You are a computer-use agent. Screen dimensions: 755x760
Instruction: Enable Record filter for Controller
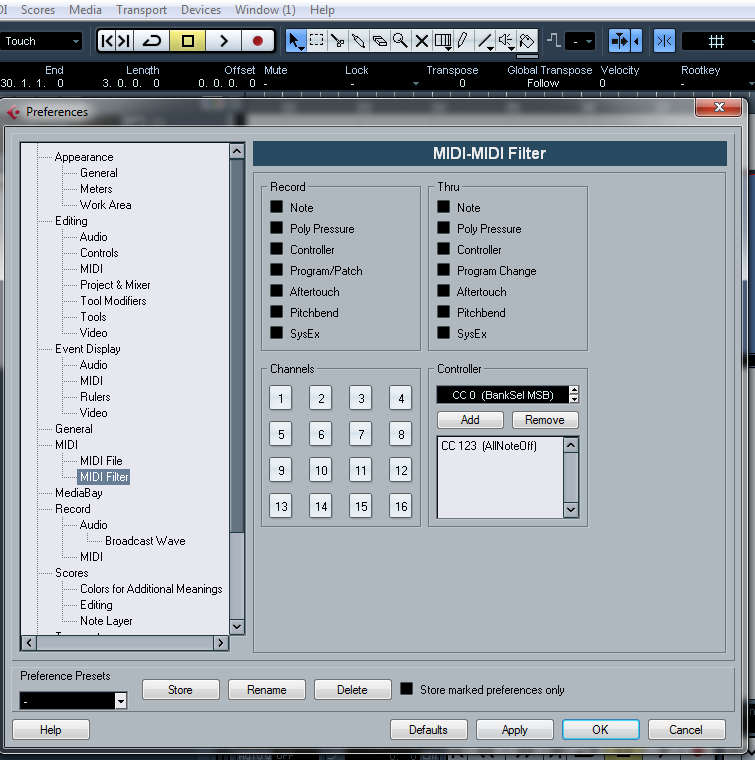point(276,249)
